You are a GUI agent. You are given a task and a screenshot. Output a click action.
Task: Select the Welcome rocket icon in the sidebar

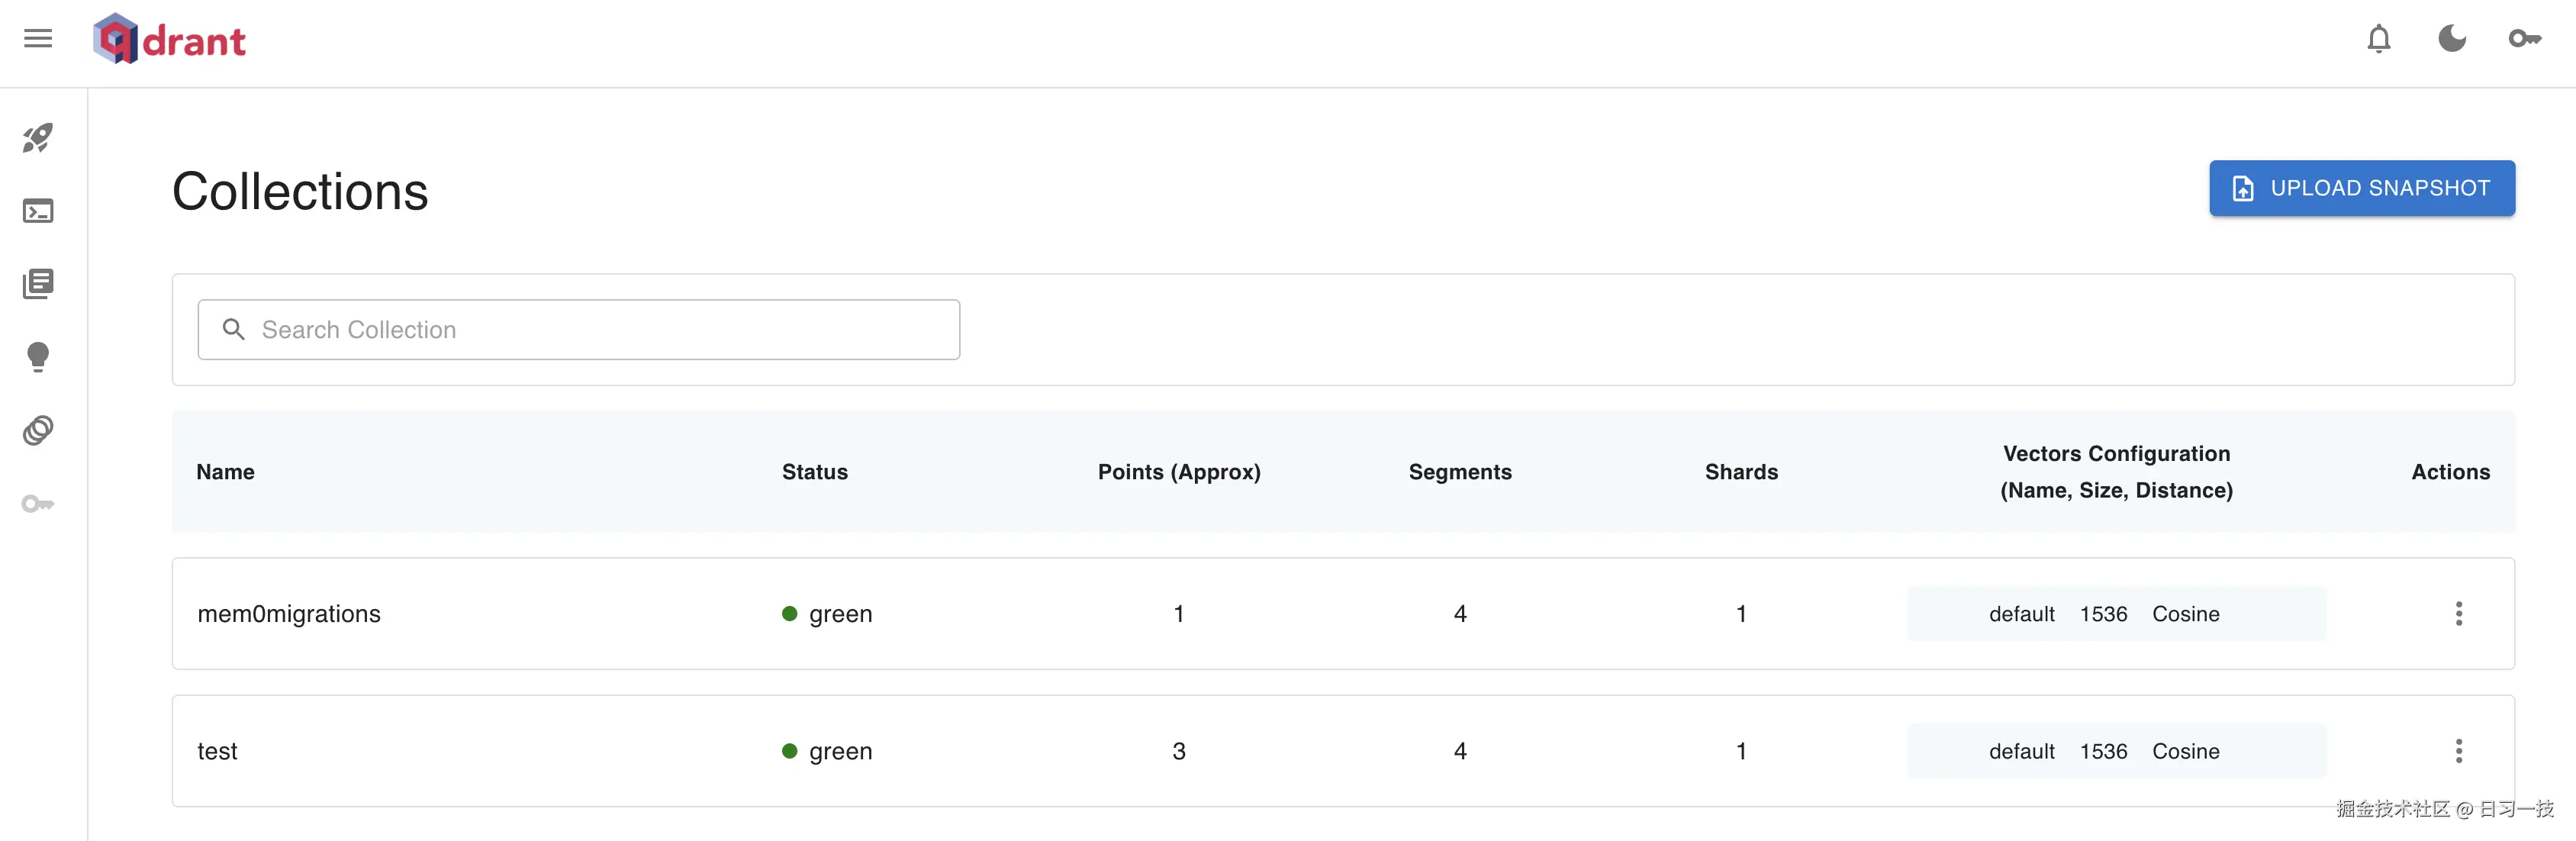pos(38,138)
